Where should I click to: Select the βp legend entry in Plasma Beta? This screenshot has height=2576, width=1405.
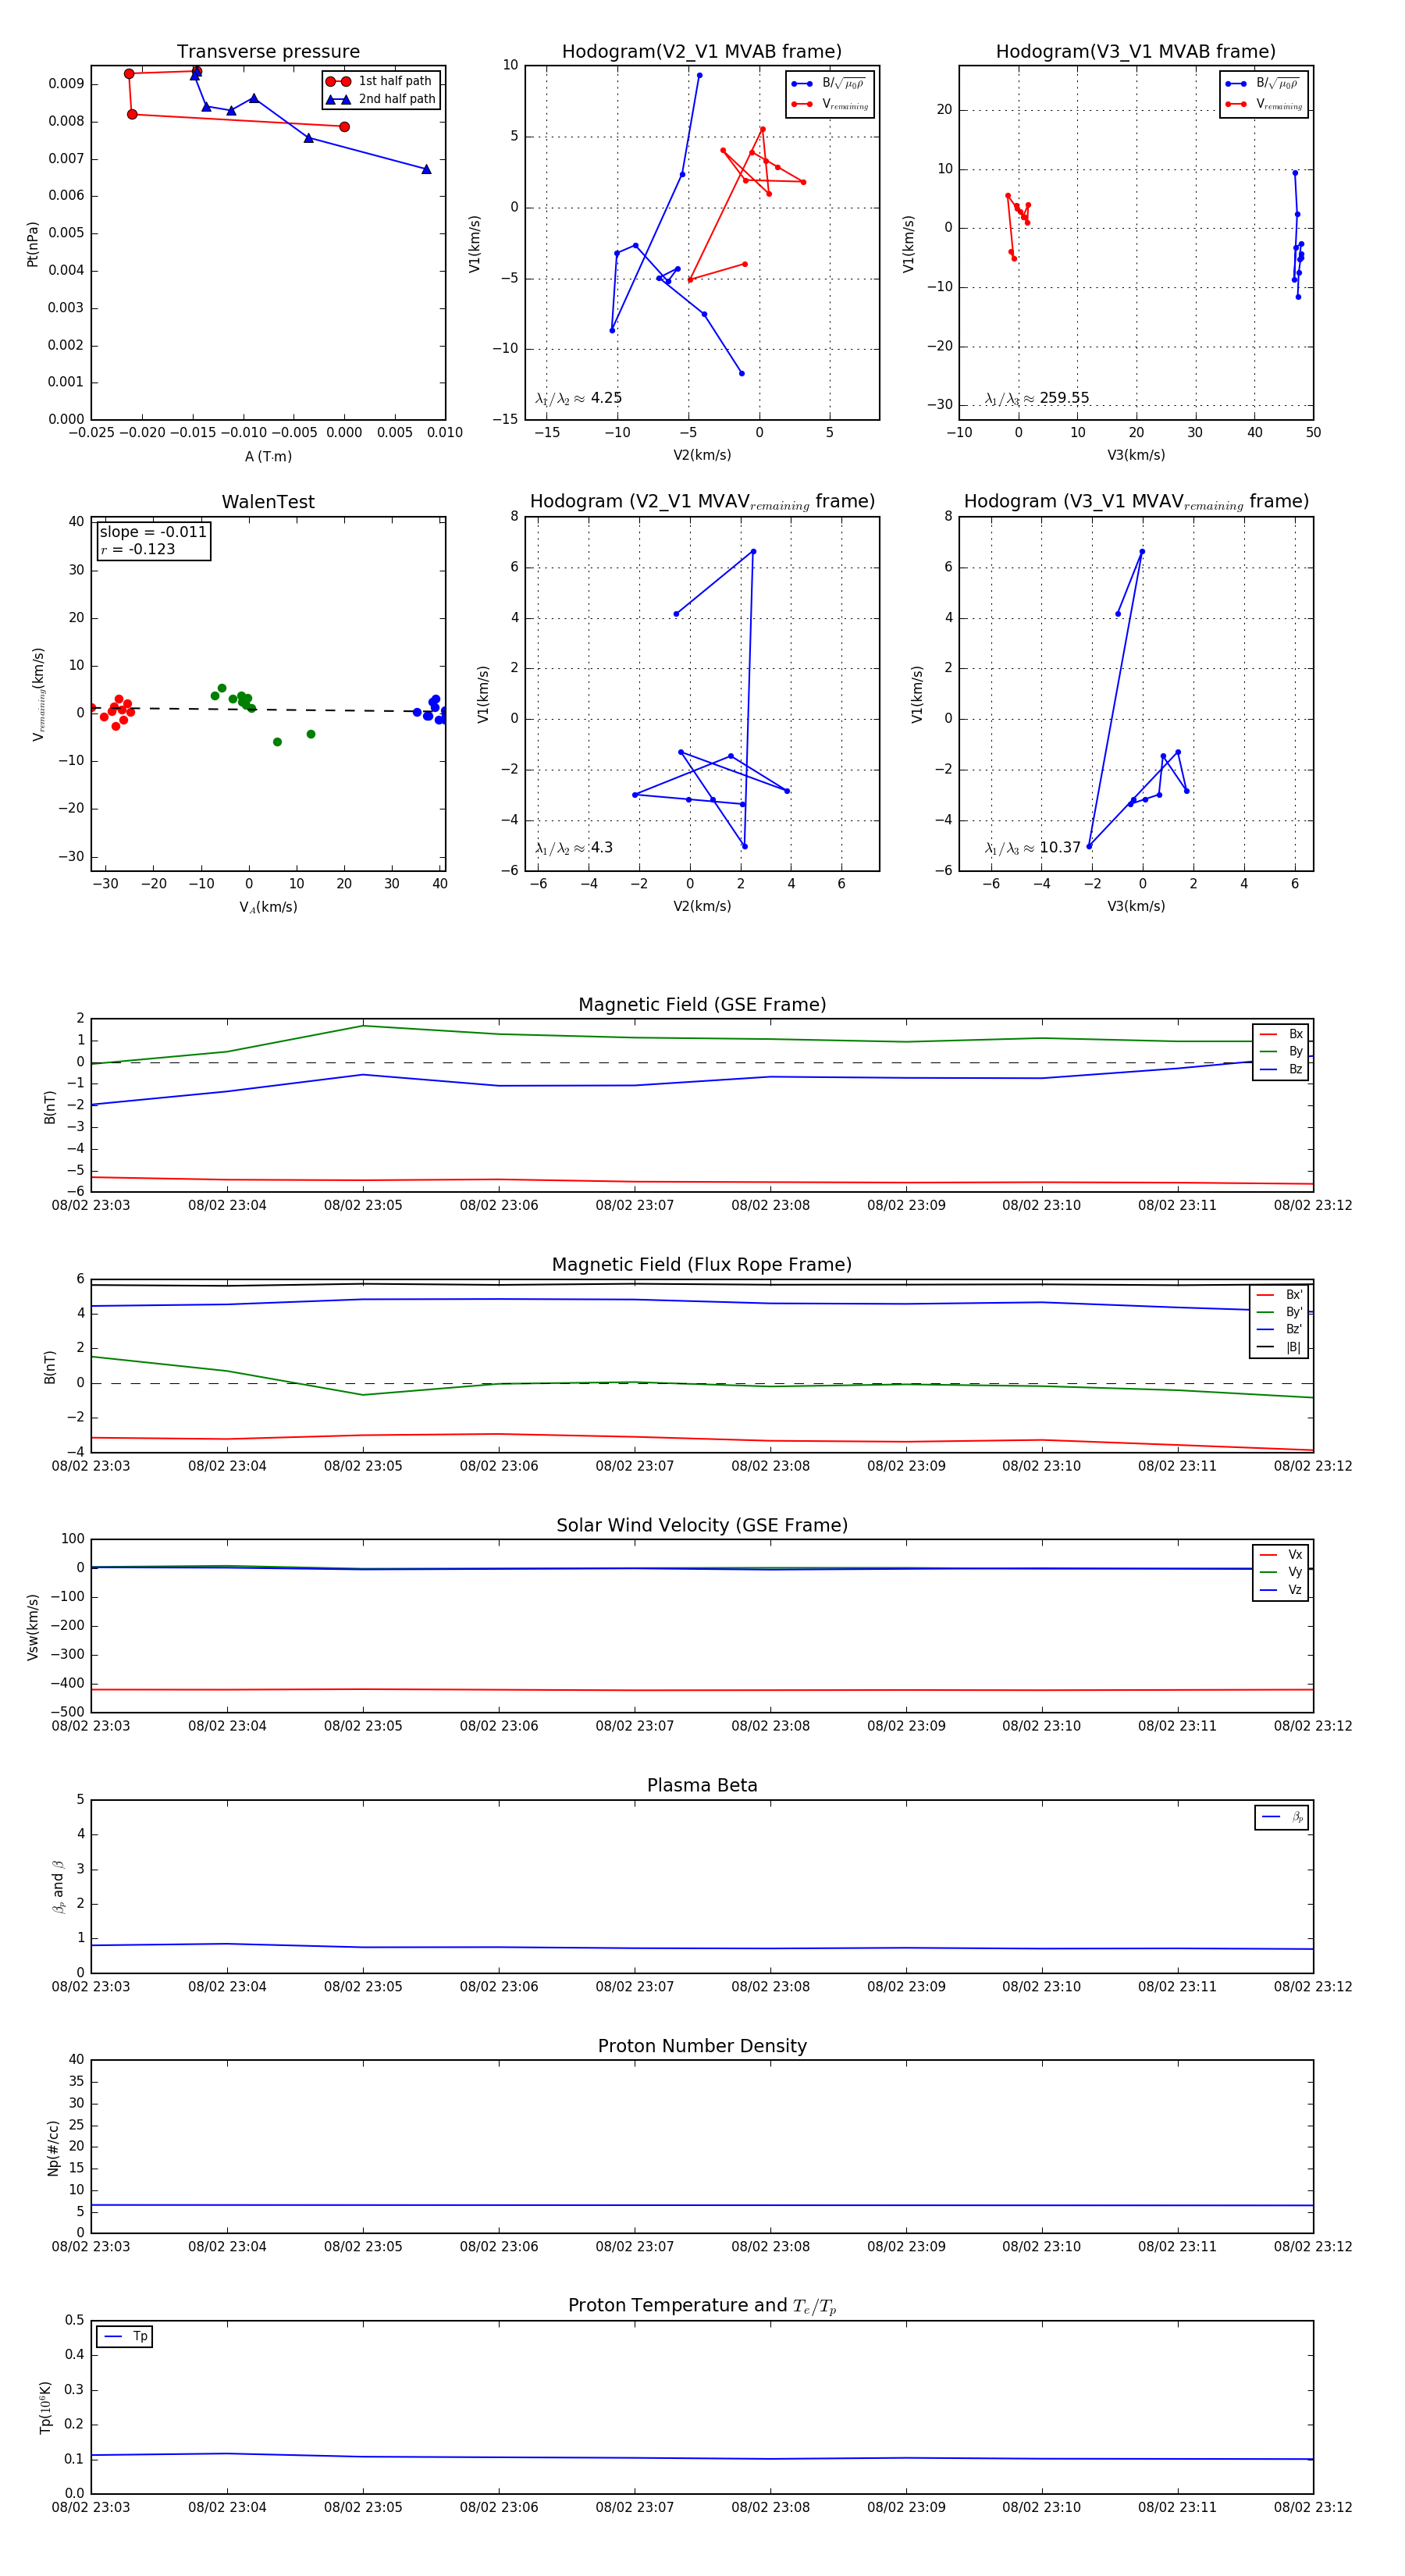click(1282, 1817)
